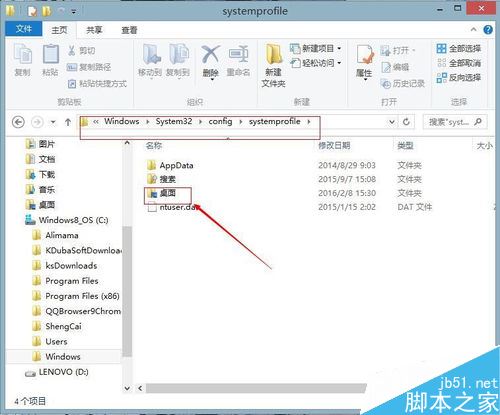Click Copy path in clipboard group
This screenshot has width=500, height=415.
point(89,67)
